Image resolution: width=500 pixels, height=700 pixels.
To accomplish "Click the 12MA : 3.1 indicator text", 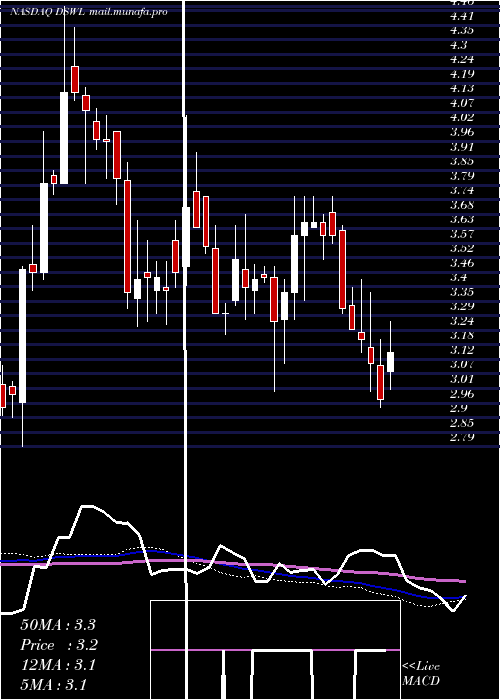I will click(58, 665).
